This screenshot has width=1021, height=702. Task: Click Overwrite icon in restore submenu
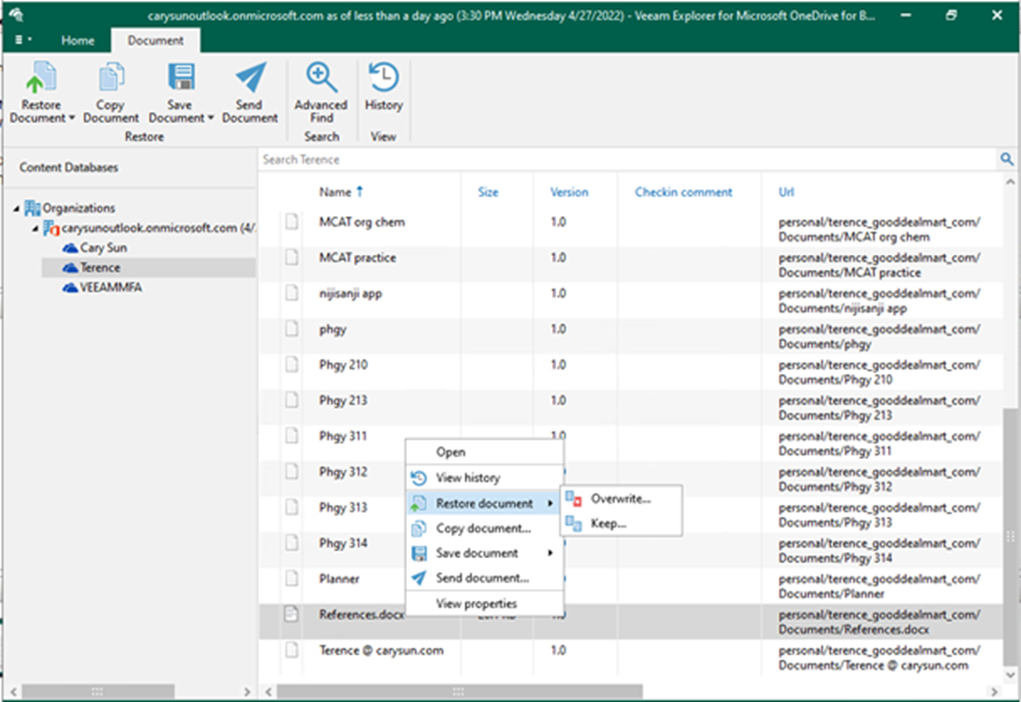[x=574, y=499]
